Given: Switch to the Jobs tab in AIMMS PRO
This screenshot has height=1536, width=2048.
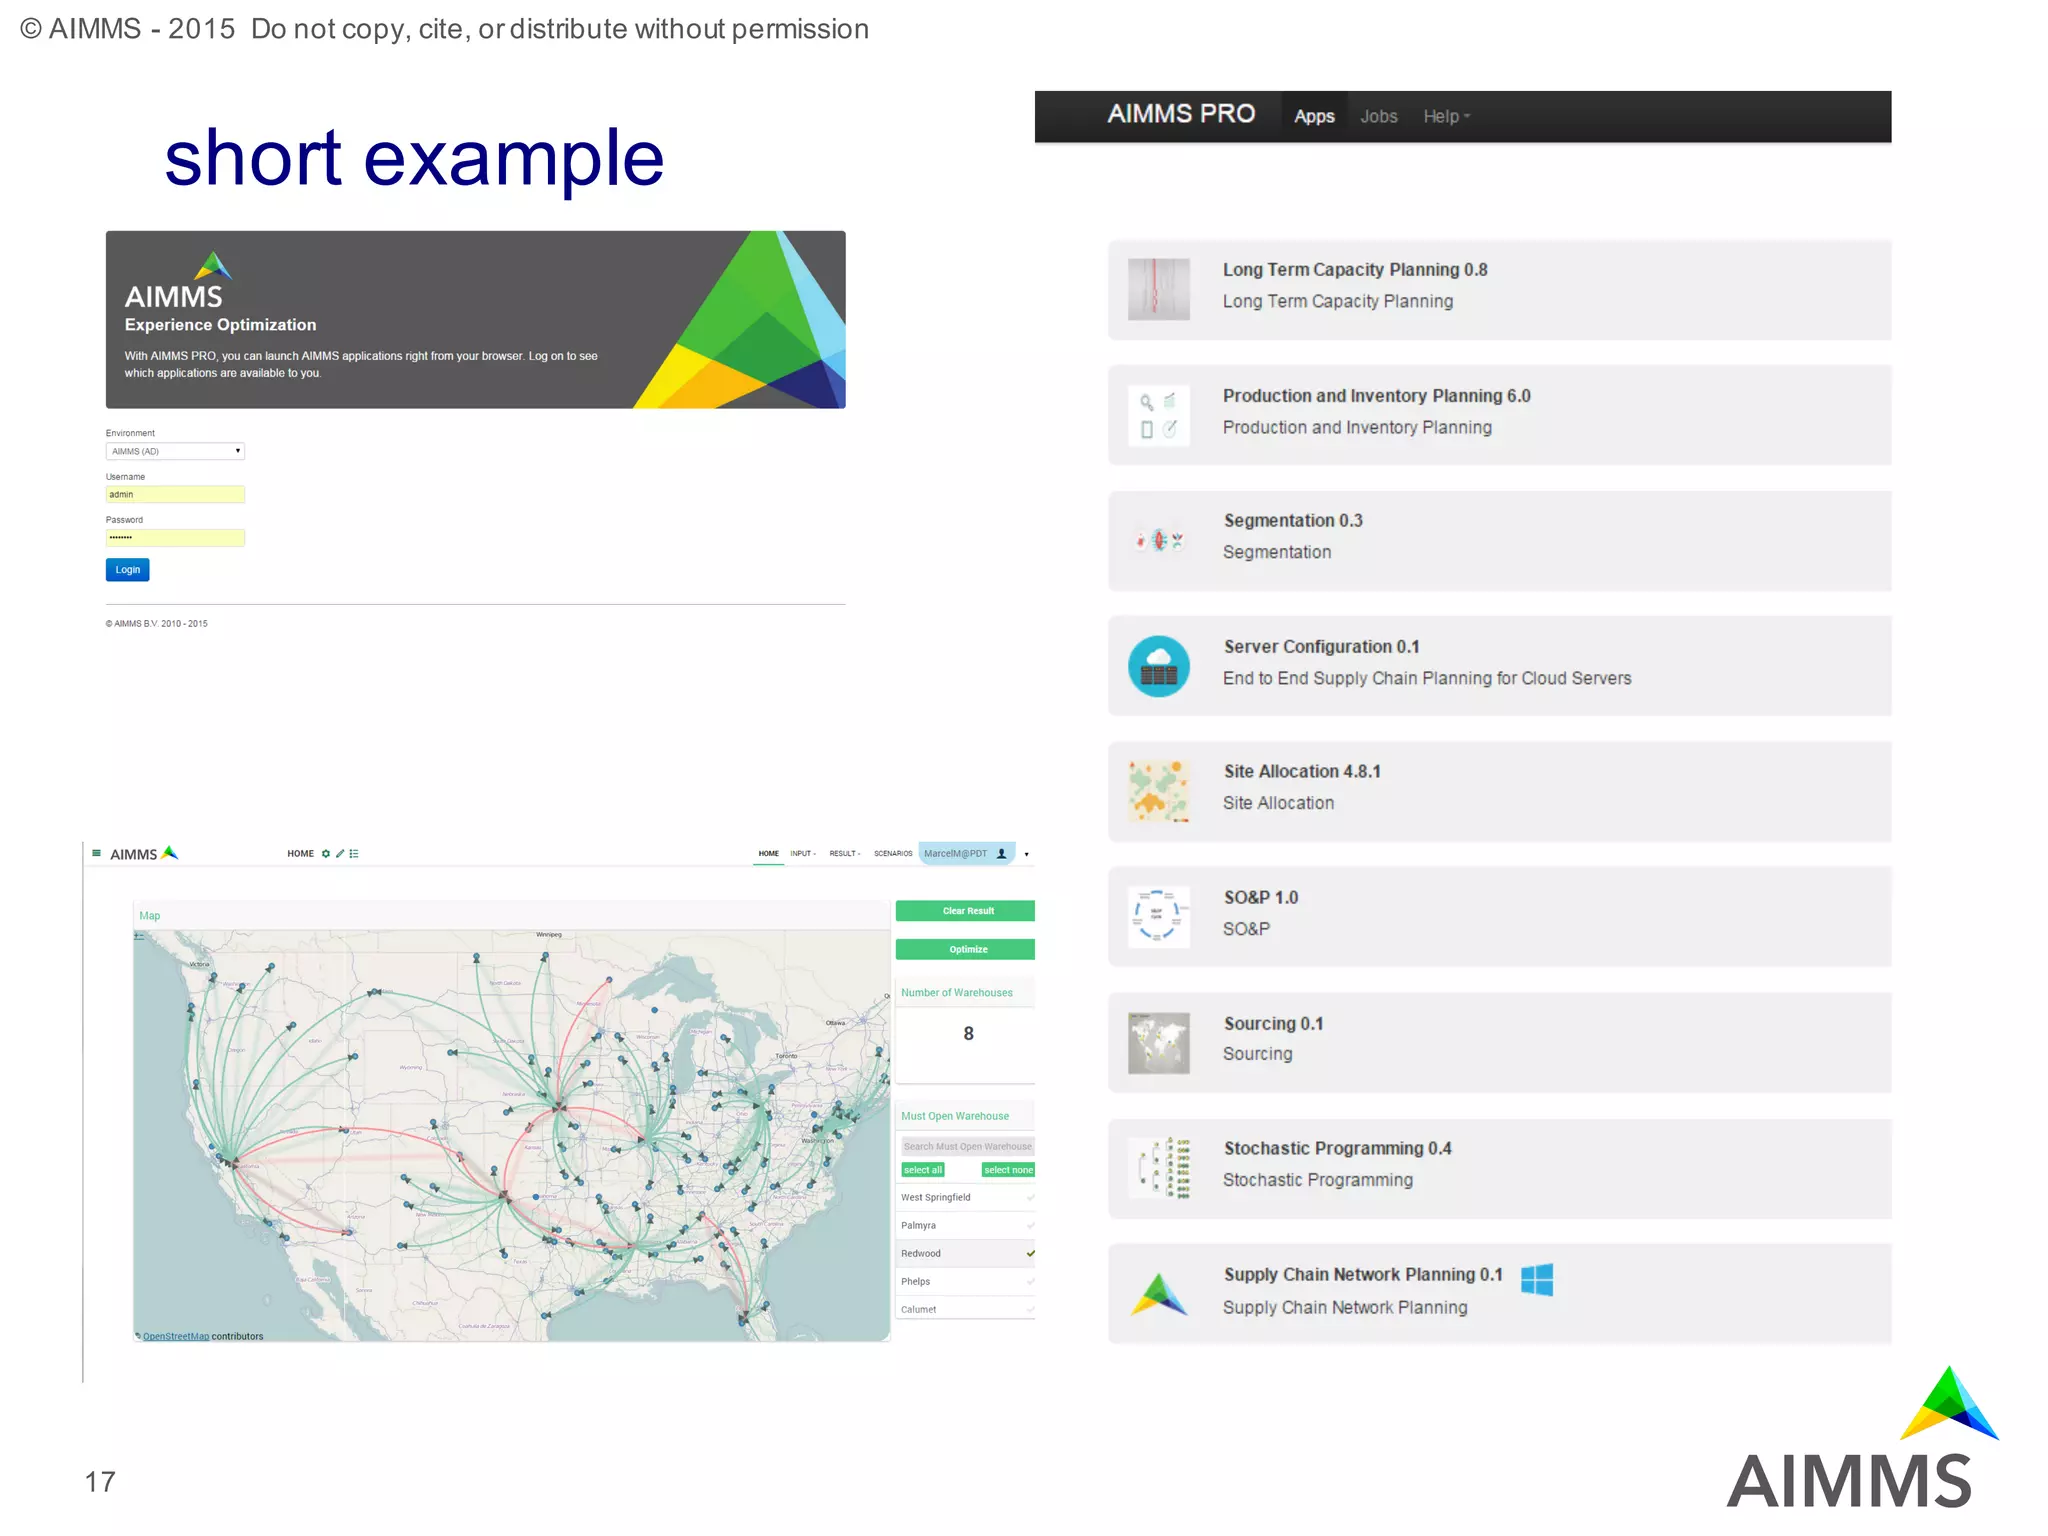Looking at the screenshot, I should pyautogui.click(x=1378, y=117).
